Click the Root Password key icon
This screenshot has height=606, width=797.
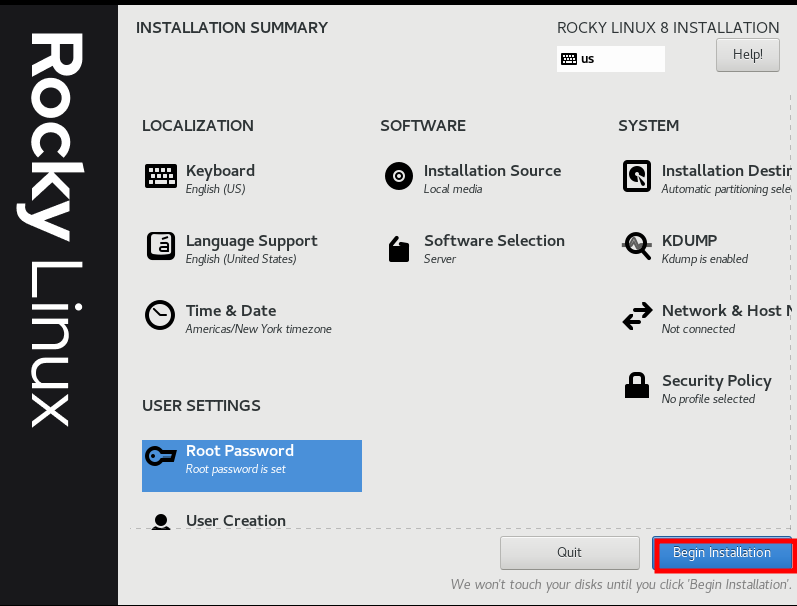[x=161, y=456]
